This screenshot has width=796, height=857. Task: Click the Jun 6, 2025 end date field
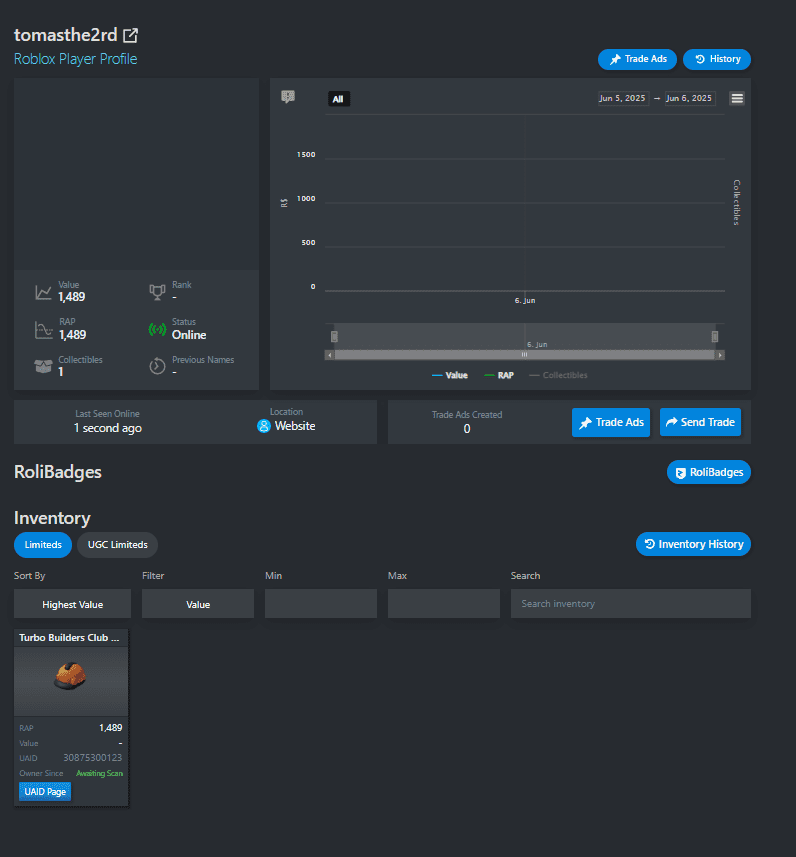(x=690, y=98)
